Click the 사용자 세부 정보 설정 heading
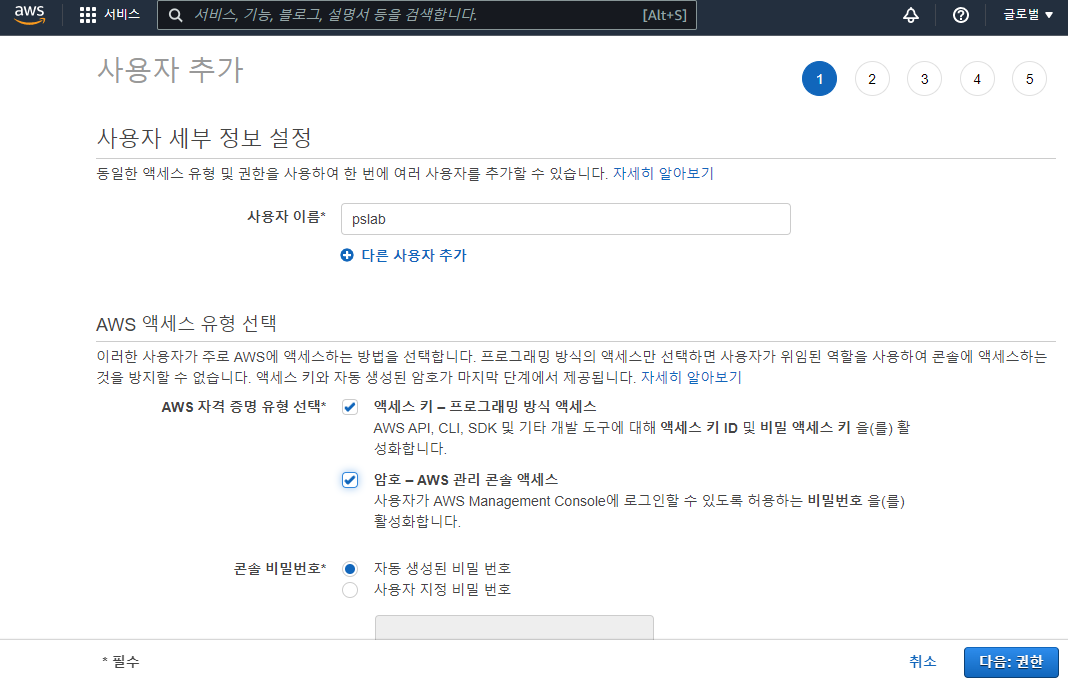 [x=204, y=138]
